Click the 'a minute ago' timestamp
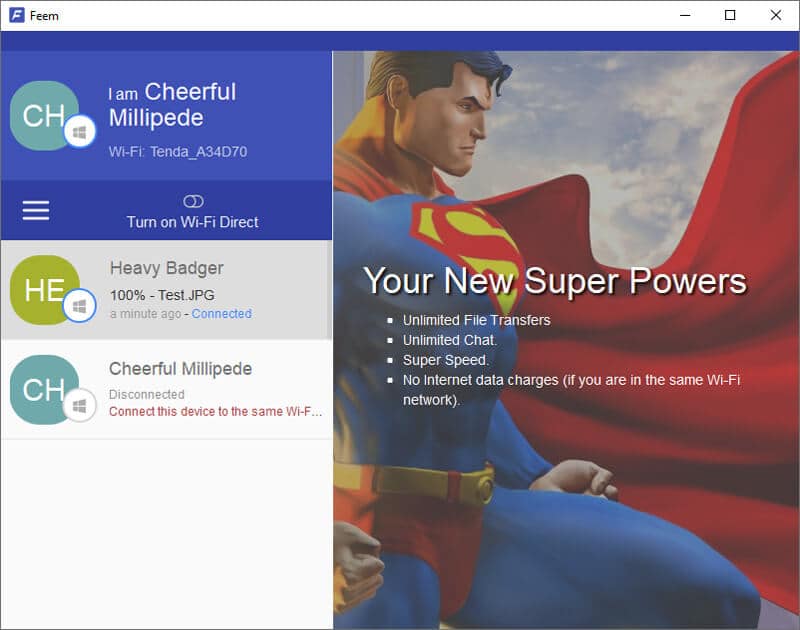800x630 pixels. [145, 314]
